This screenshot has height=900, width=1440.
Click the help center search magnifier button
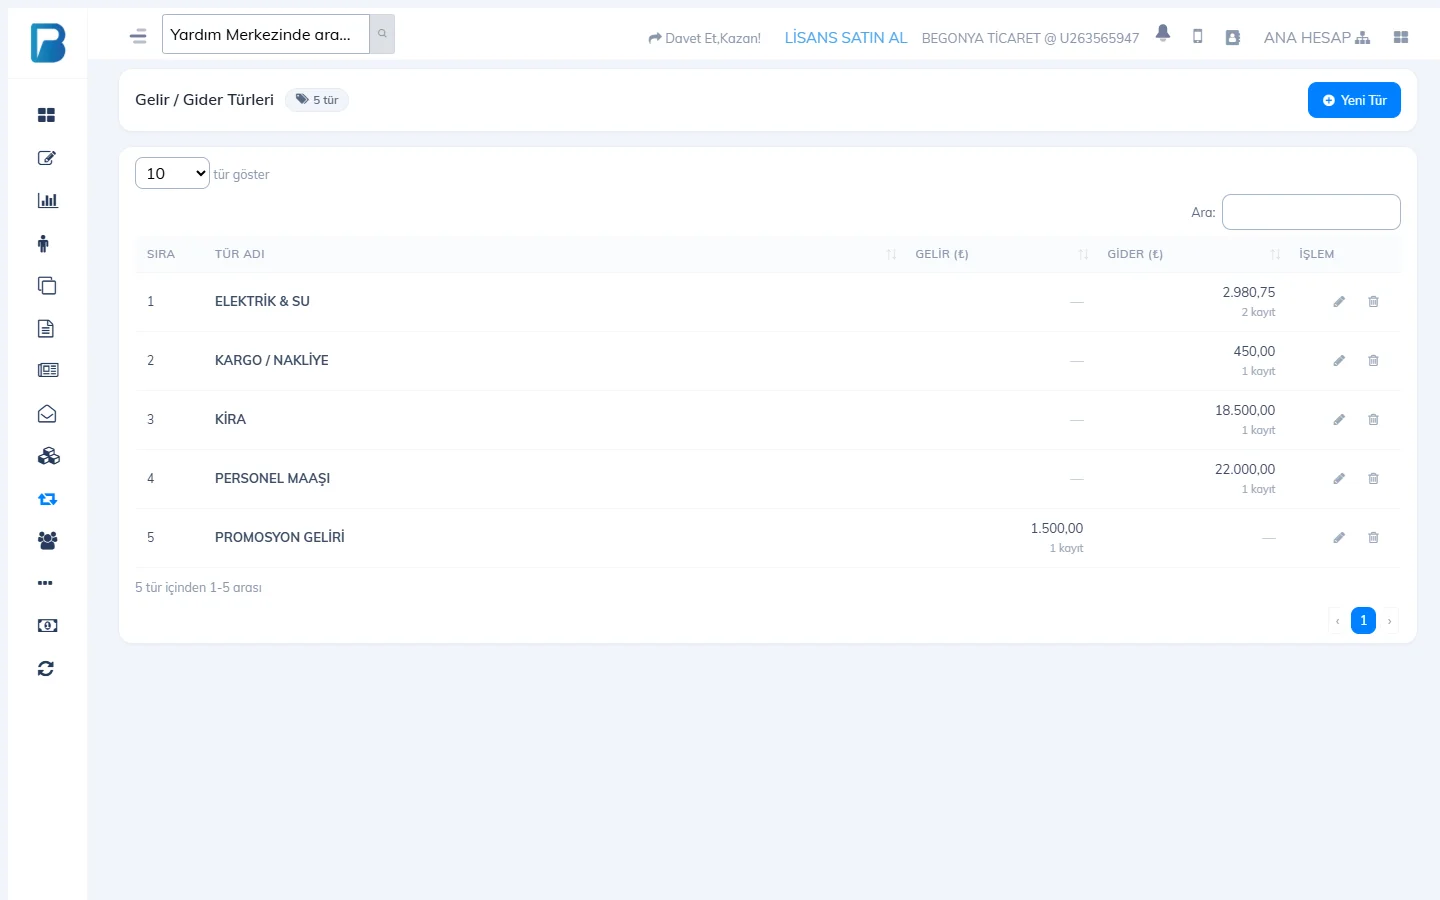[382, 34]
